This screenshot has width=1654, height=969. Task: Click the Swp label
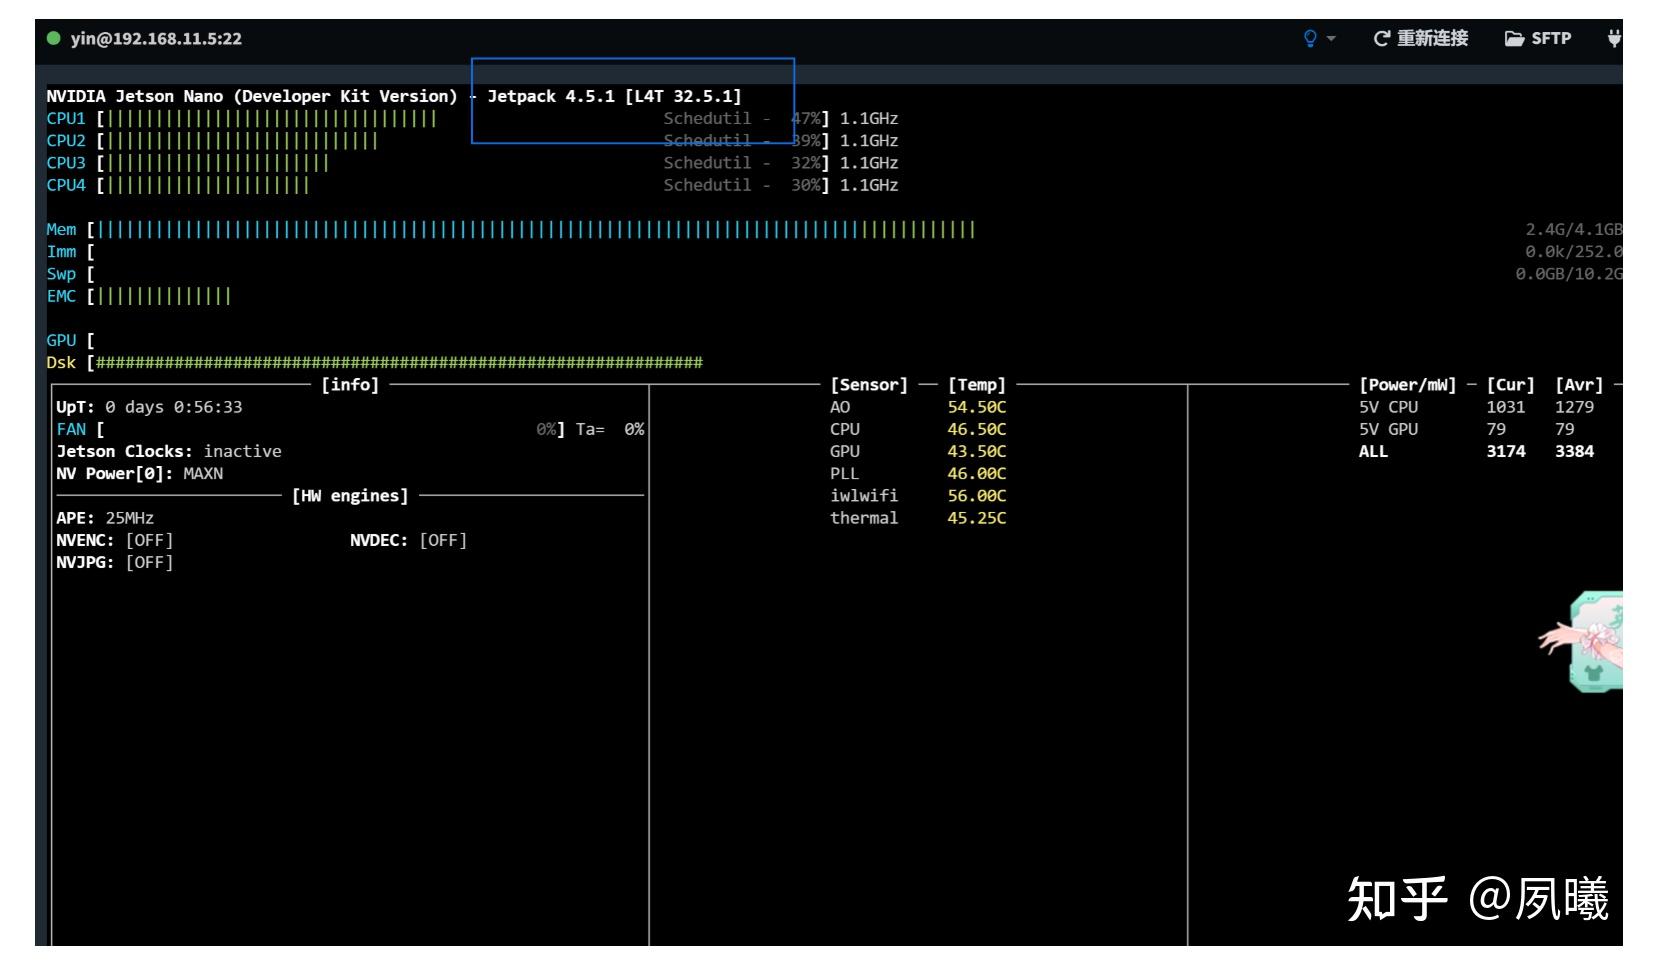pos(61,274)
